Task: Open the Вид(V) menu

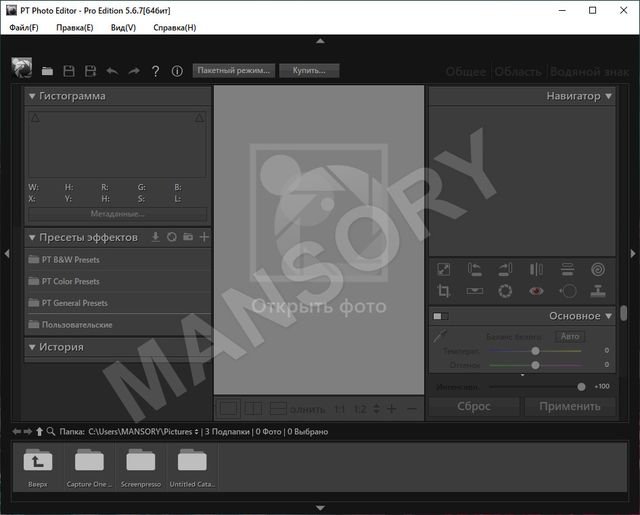Action: [123, 28]
